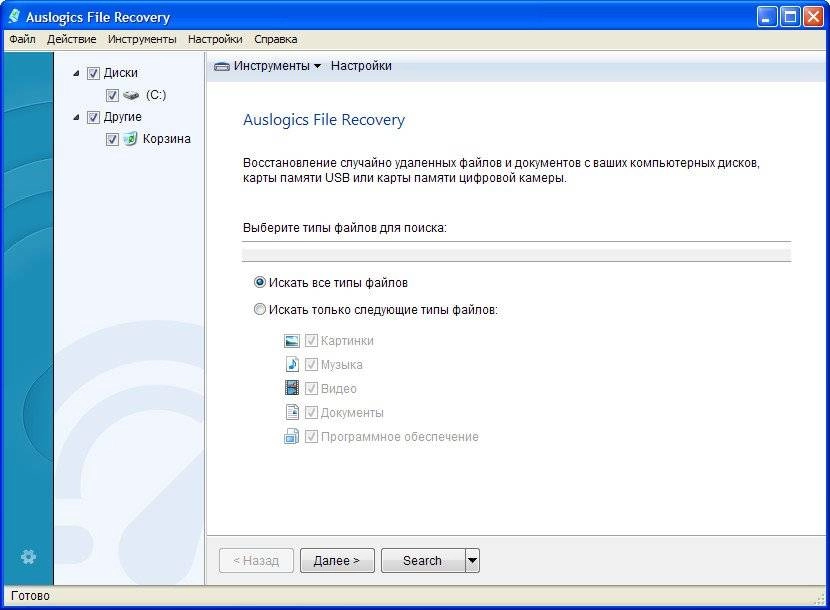The height and width of the screenshot is (610, 830).
Task: Click the Инструменты toolbar drive icon
Action: coord(222,66)
